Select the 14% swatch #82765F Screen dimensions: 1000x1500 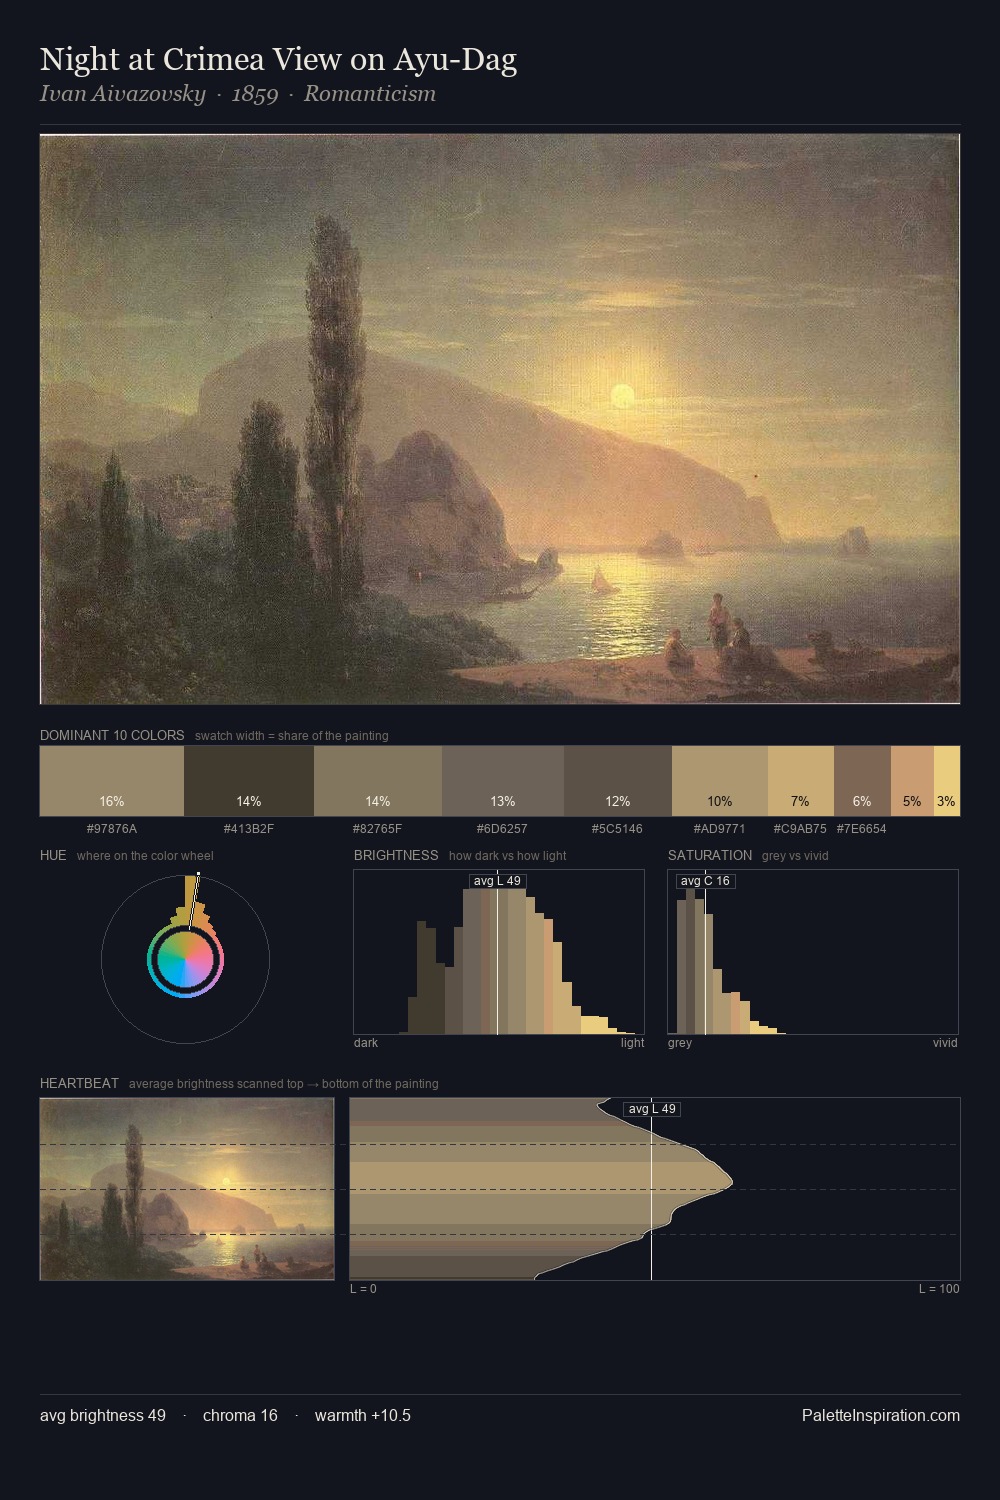pos(378,781)
